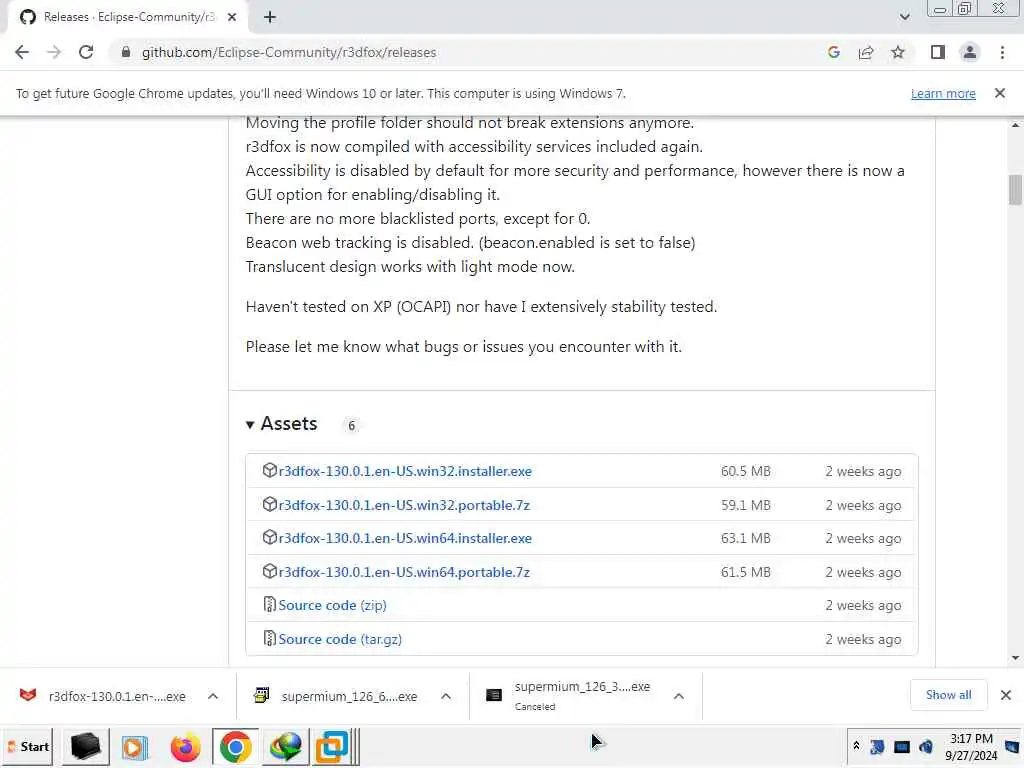Click the network monitor tray icon
Viewport: 1024px width, 768px height.
[x=902, y=746]
